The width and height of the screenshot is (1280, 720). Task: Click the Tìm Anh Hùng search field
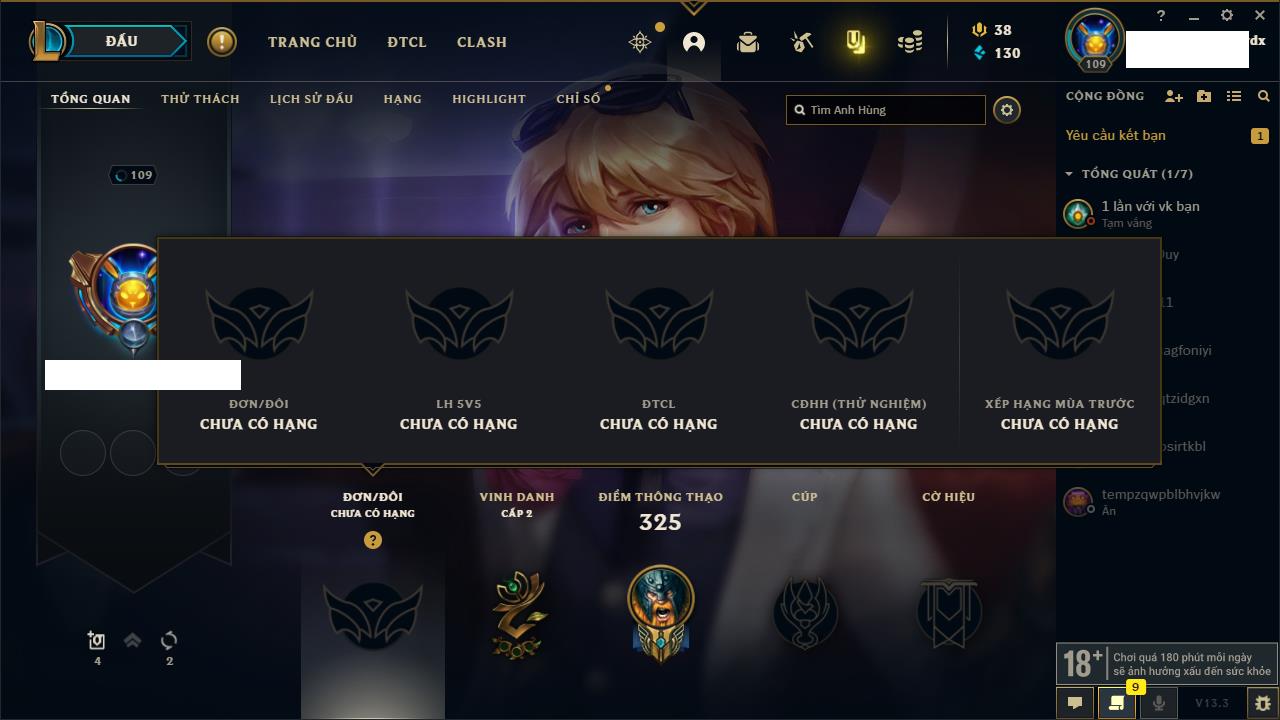(886, 110)
